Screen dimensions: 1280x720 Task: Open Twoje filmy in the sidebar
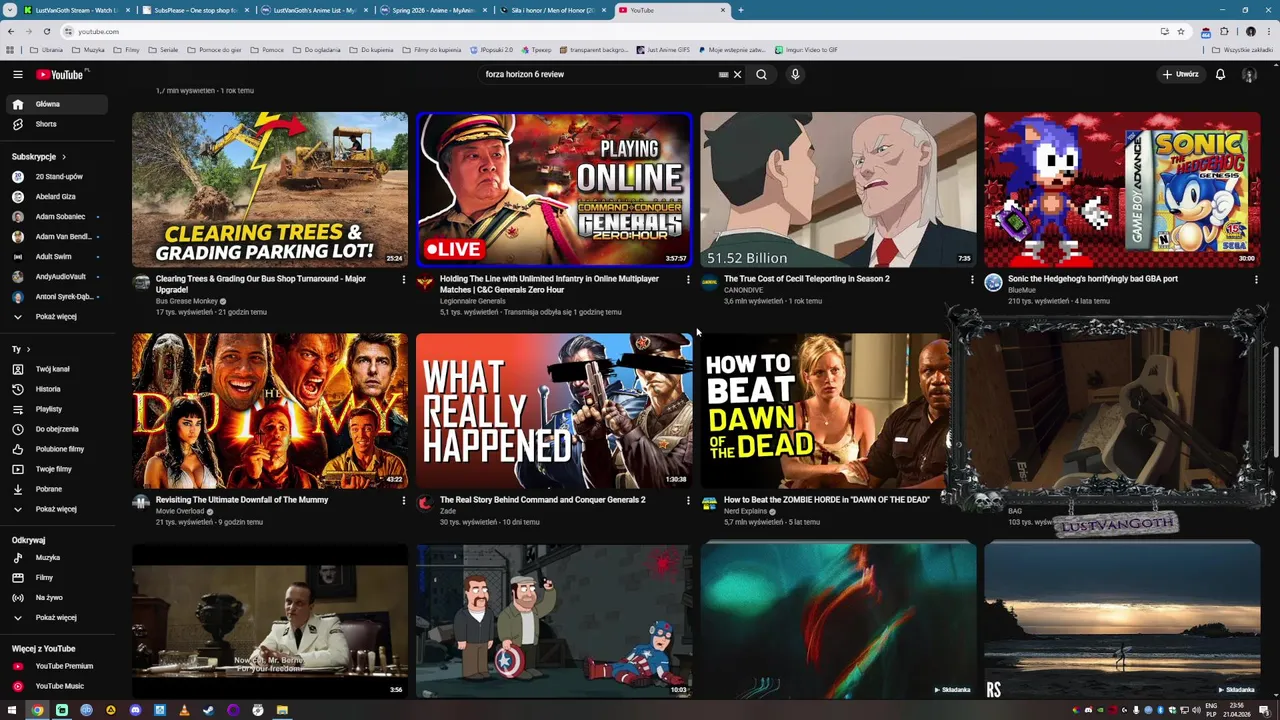(x=56, y=469)
